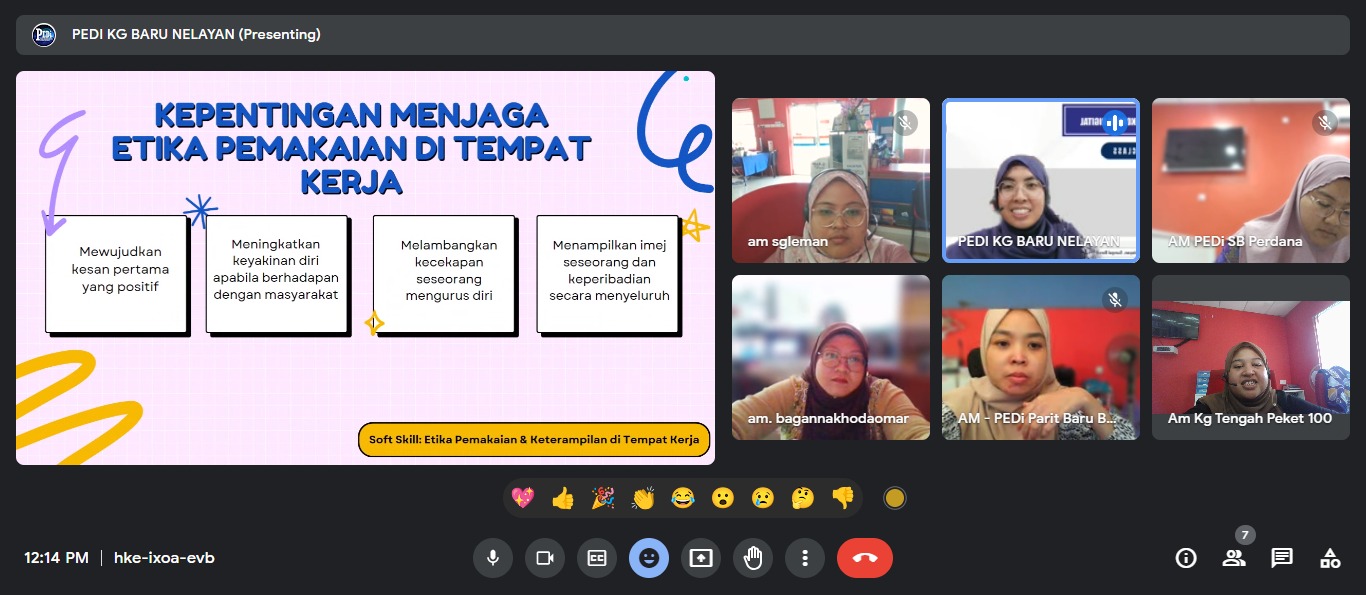
Task: Raise hand in the meeting
Action: click(753, 558)
